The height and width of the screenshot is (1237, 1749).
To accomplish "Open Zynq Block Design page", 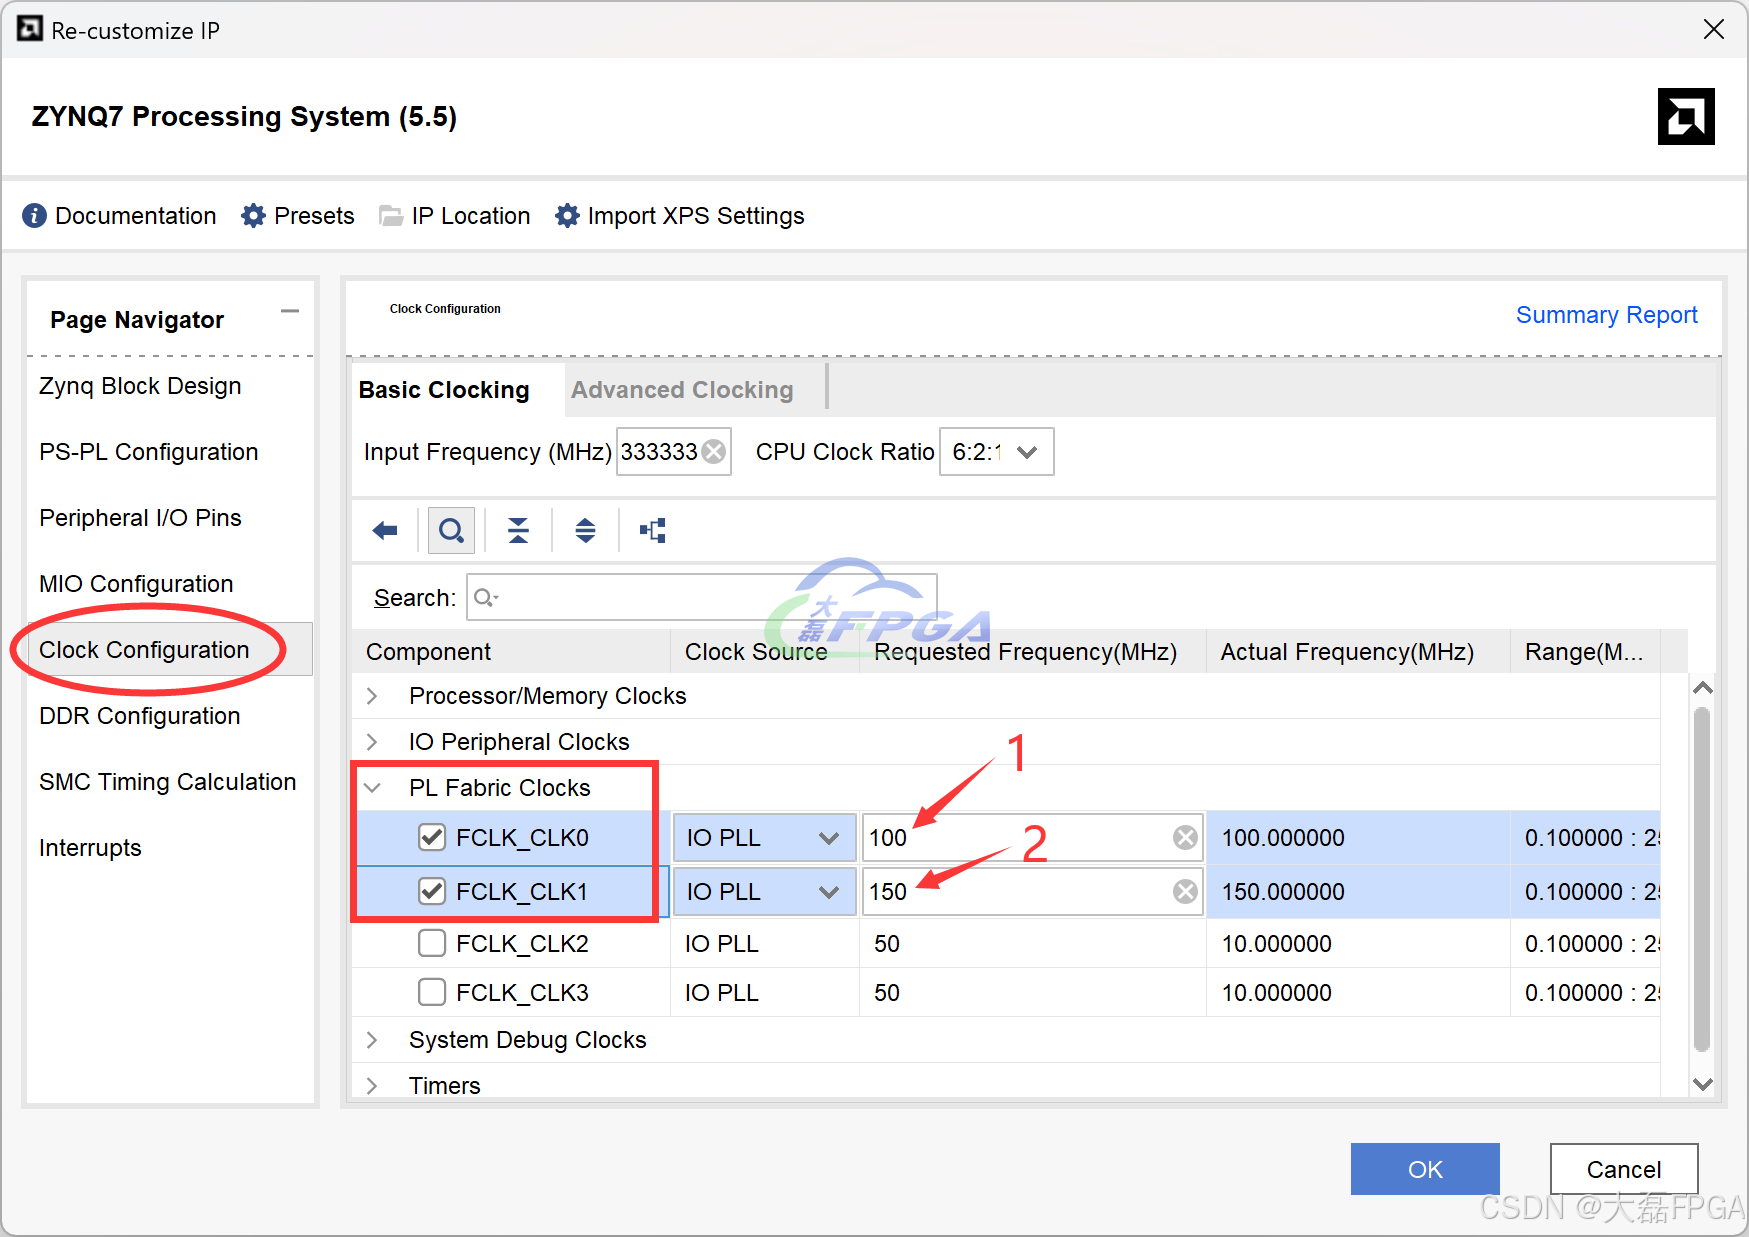I will [x=140, y=386].
